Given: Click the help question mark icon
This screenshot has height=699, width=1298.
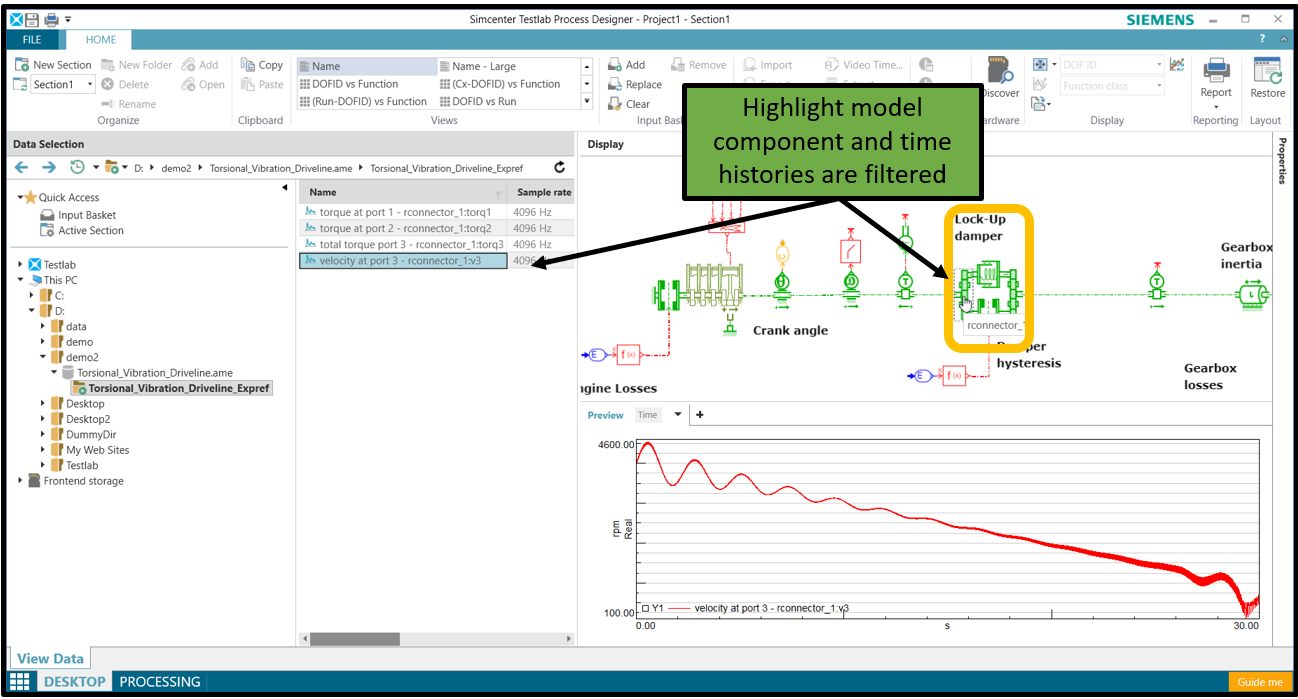Looking at the screenshot, I should tap(1264, 39).
